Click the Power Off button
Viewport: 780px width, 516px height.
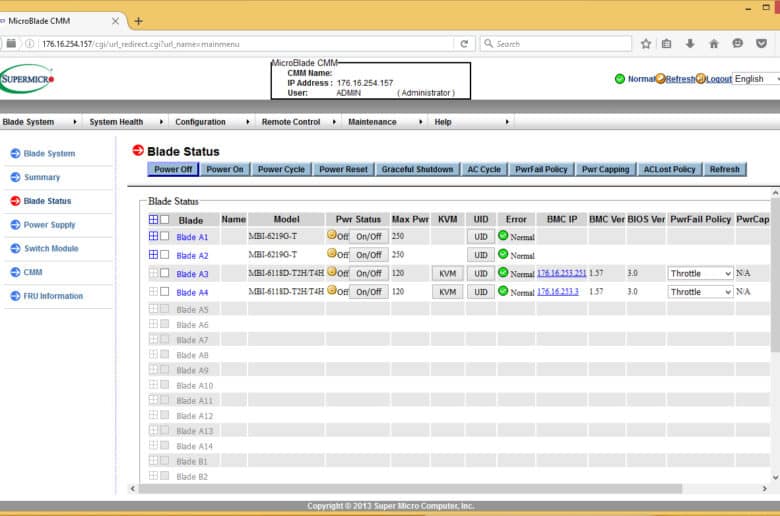pos(173,169)
